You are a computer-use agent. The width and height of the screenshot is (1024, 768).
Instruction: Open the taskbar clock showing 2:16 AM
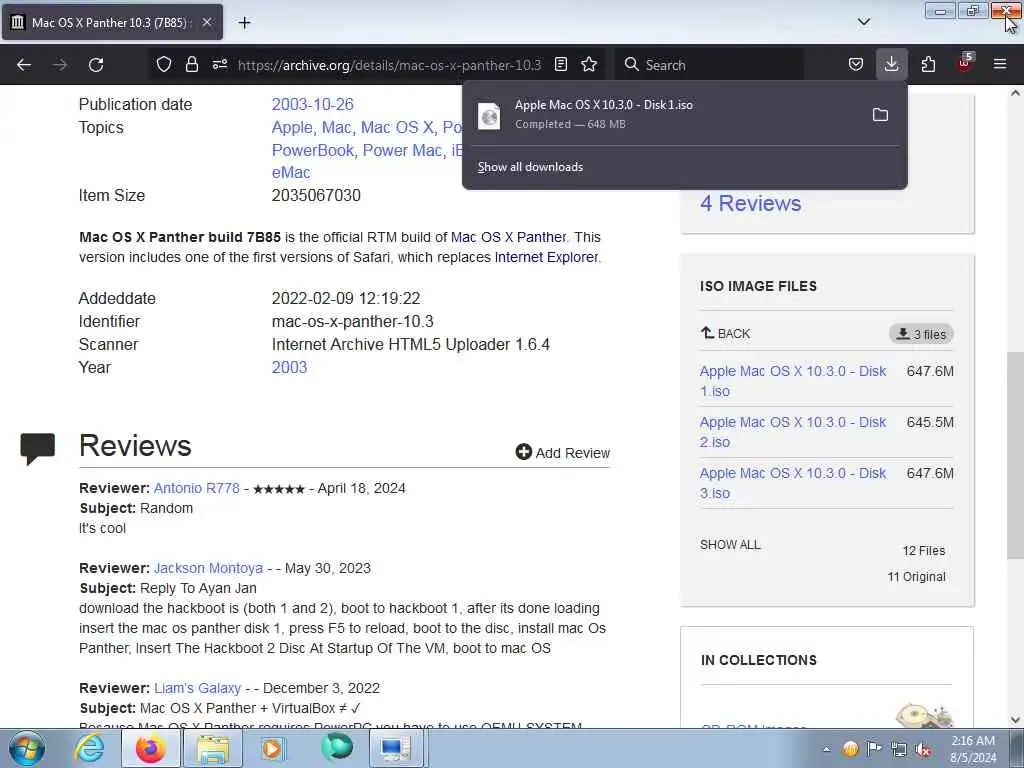(973, 749)
